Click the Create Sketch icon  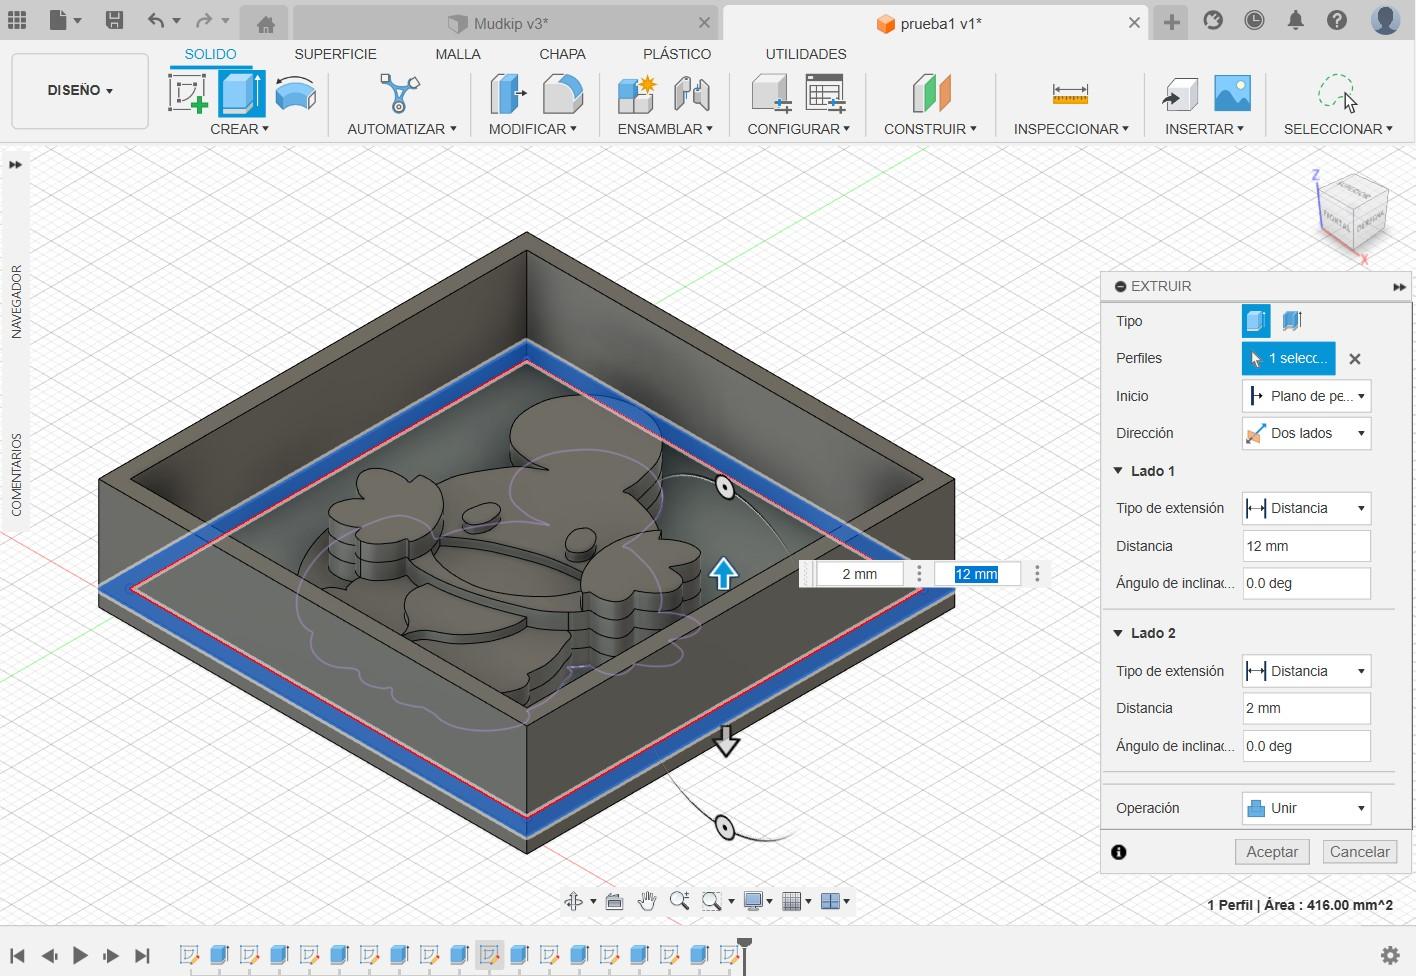pos(188,94)
